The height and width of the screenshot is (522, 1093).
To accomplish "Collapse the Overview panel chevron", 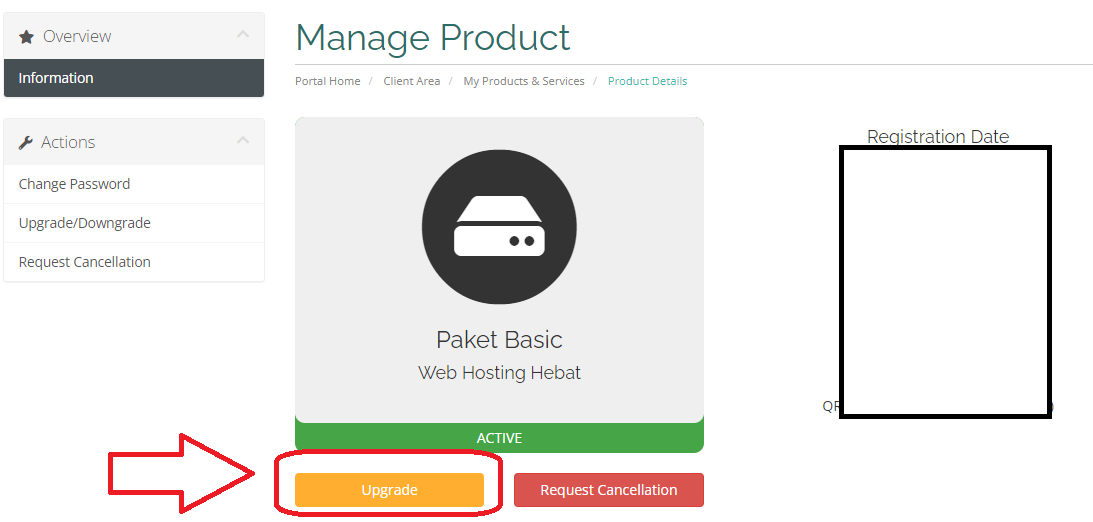I will coord(243,34).
